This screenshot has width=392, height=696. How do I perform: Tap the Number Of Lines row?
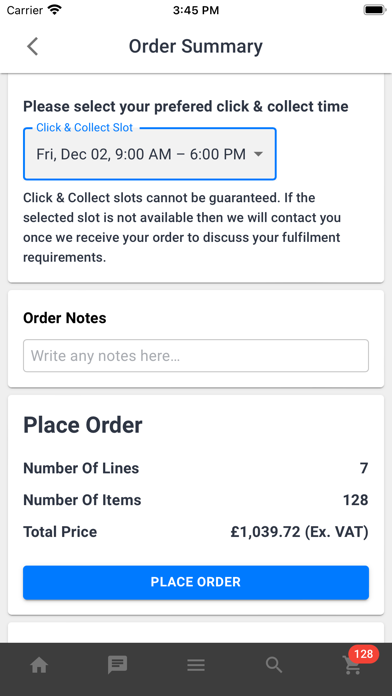pos(196,468)
